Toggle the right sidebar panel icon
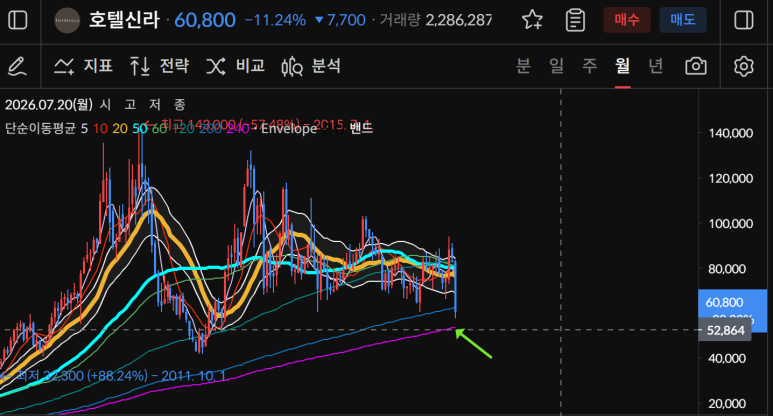 tap(743, 20)
